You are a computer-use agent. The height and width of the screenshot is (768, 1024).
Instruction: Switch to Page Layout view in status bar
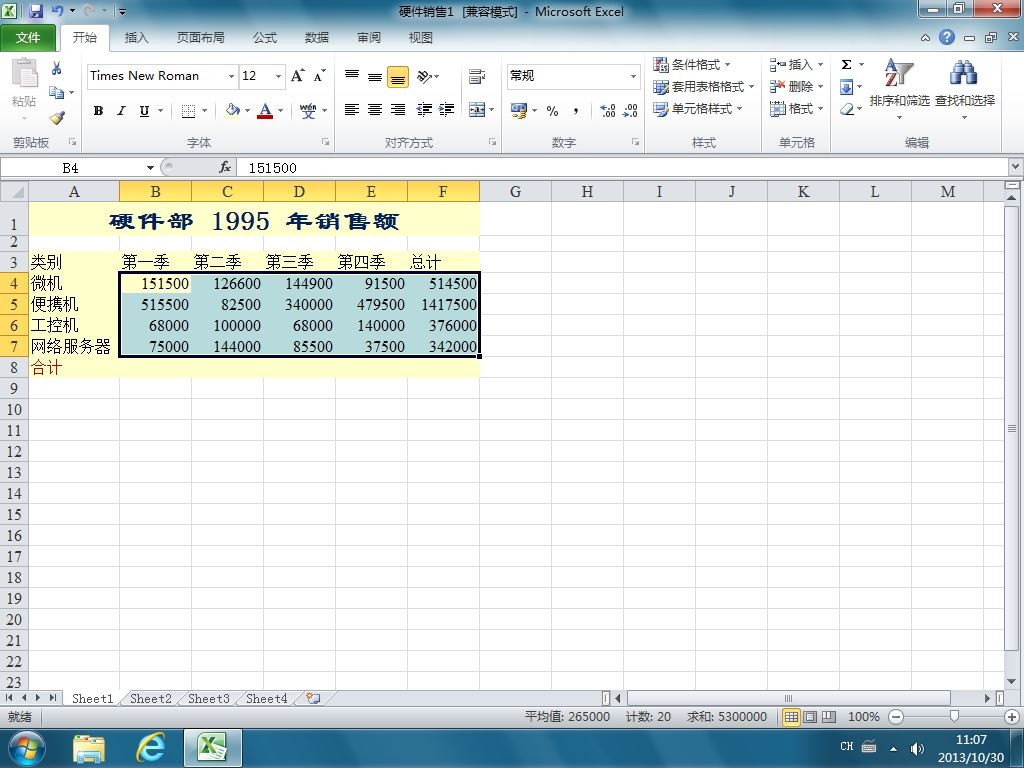point(810,717)
